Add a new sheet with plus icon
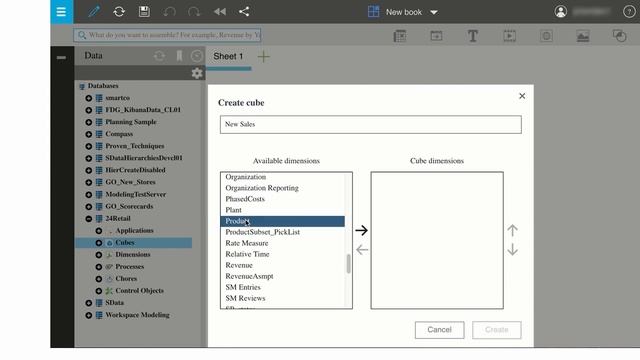This screenshot has width=640, height=360. pyautogui.click(x=264, y=57)
